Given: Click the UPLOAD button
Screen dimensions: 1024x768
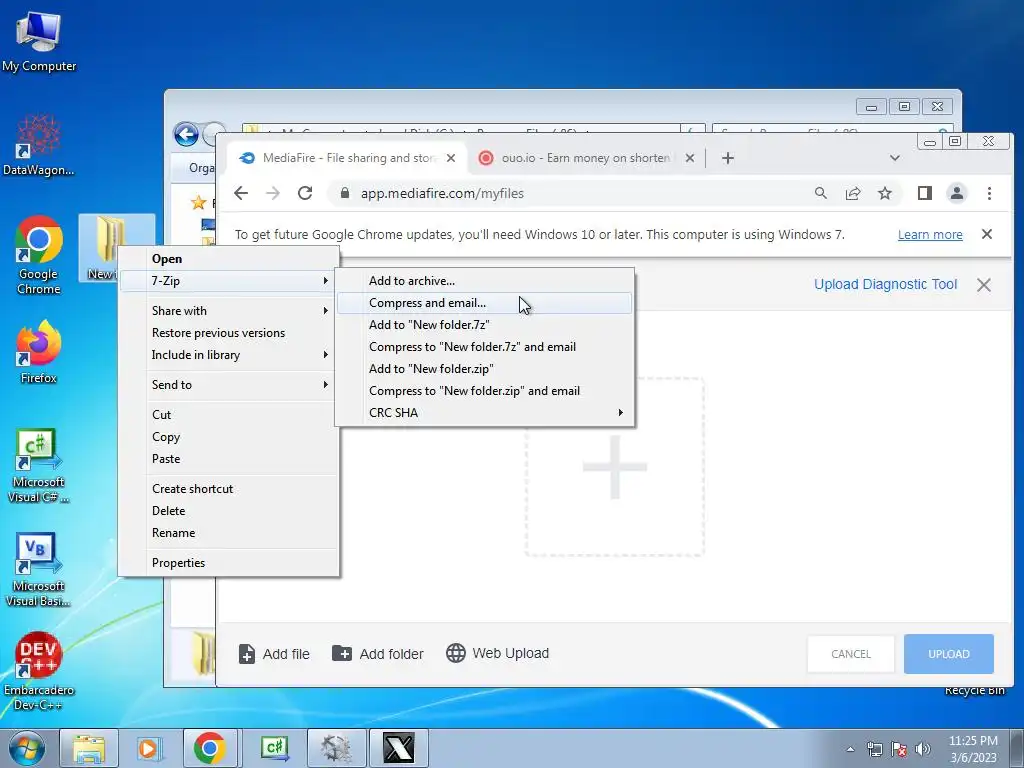Looking at the screenshot, I should pos(949,654).
